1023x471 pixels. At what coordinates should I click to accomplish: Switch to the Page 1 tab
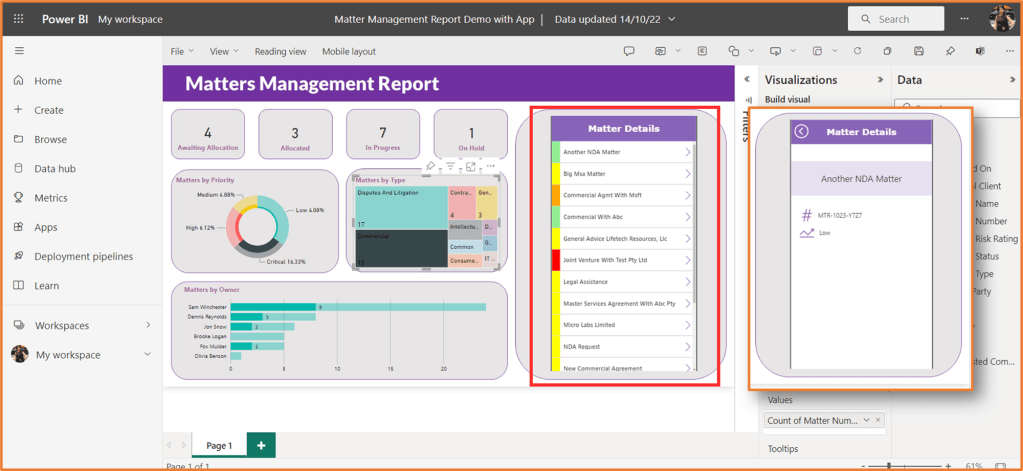pyautogui.click(x=218, y=445)
